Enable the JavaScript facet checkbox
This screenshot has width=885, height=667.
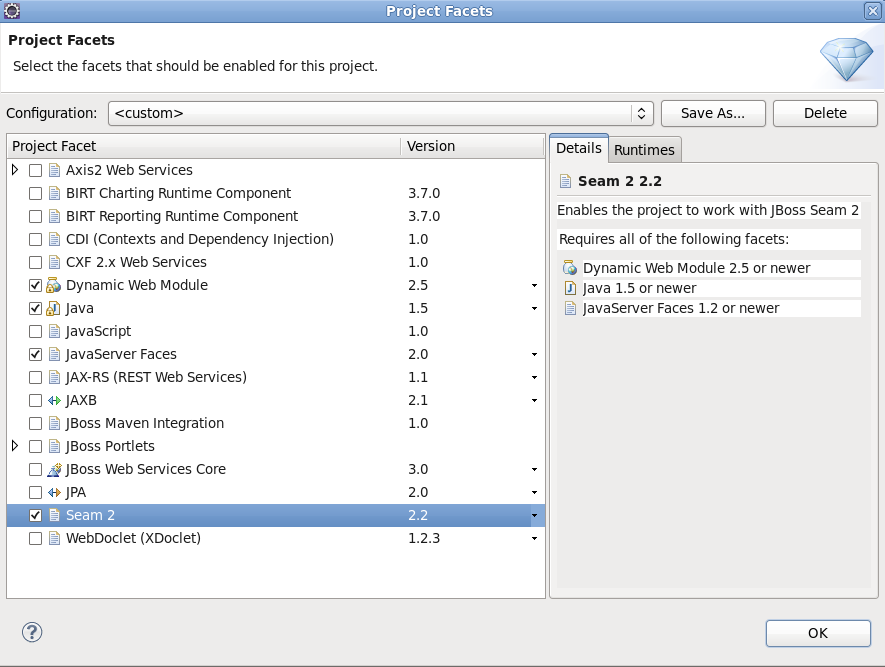pyautogui.click(x=36, y=332)
